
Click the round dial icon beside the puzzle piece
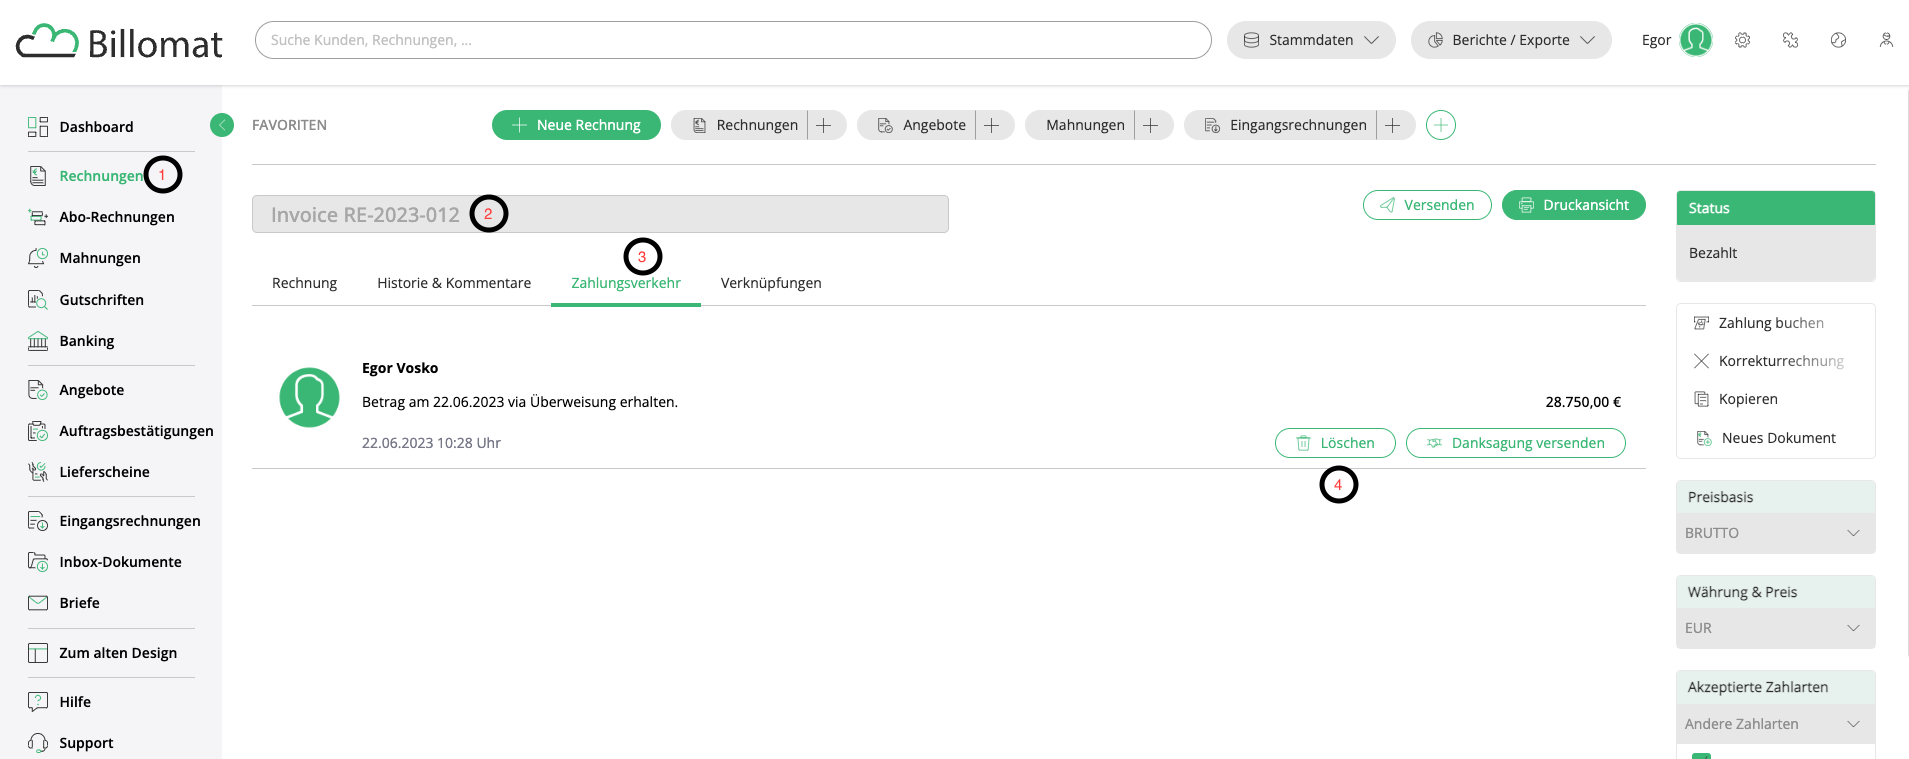(1838, 40)
